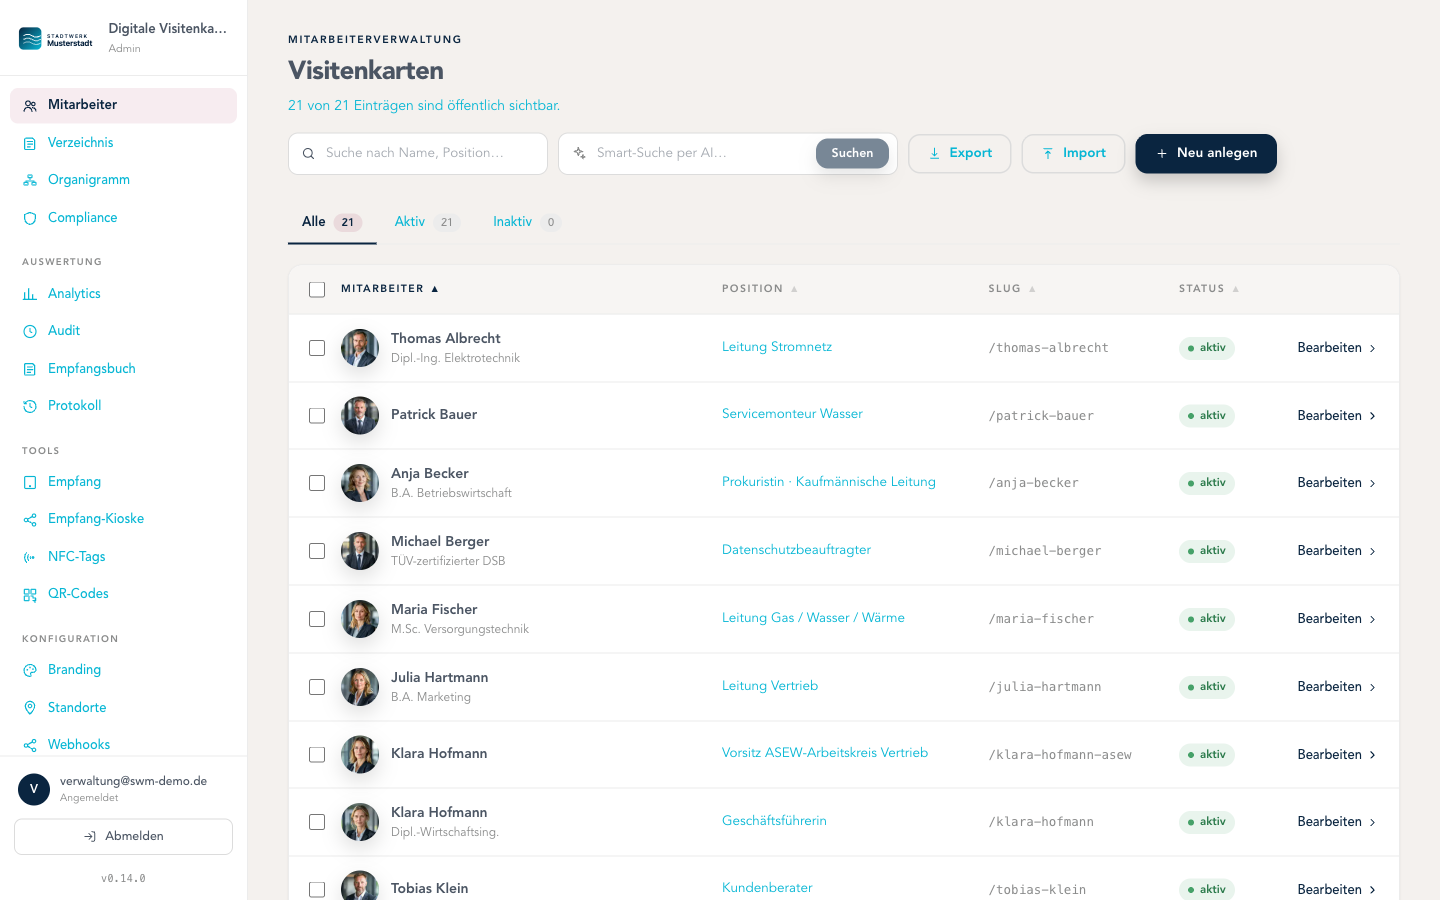This screenshot has width=1440, height=900.
Task: Click the Webhooks sidebar icon
Action: [x=30, y=745]
